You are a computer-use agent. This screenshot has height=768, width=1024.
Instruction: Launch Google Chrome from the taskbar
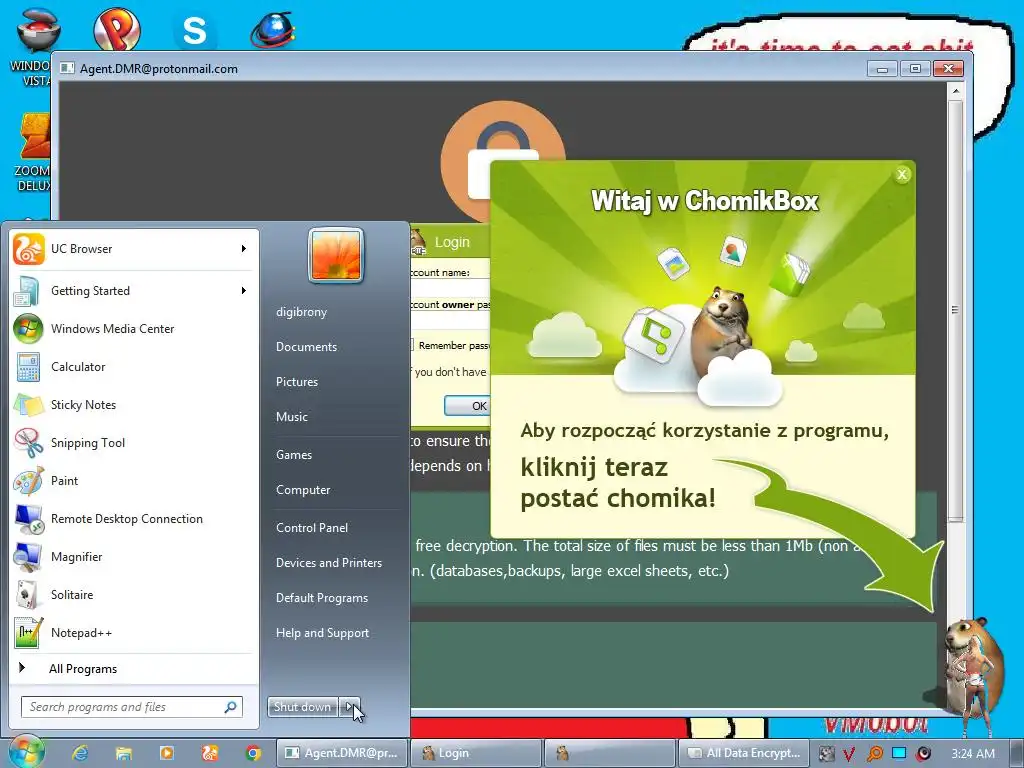(253, 753)
